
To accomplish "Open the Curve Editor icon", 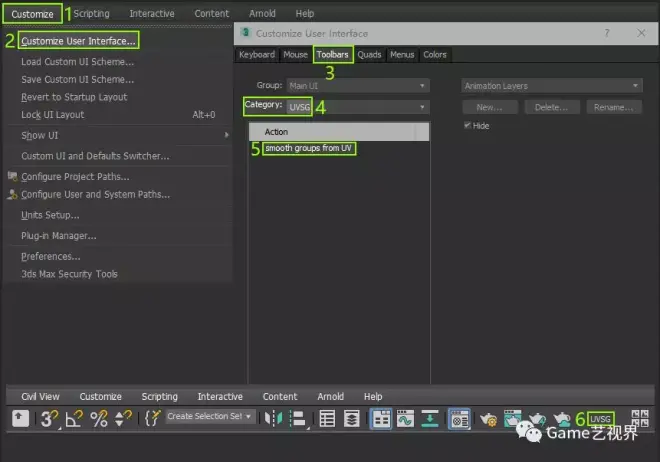I will pos(405,419).
